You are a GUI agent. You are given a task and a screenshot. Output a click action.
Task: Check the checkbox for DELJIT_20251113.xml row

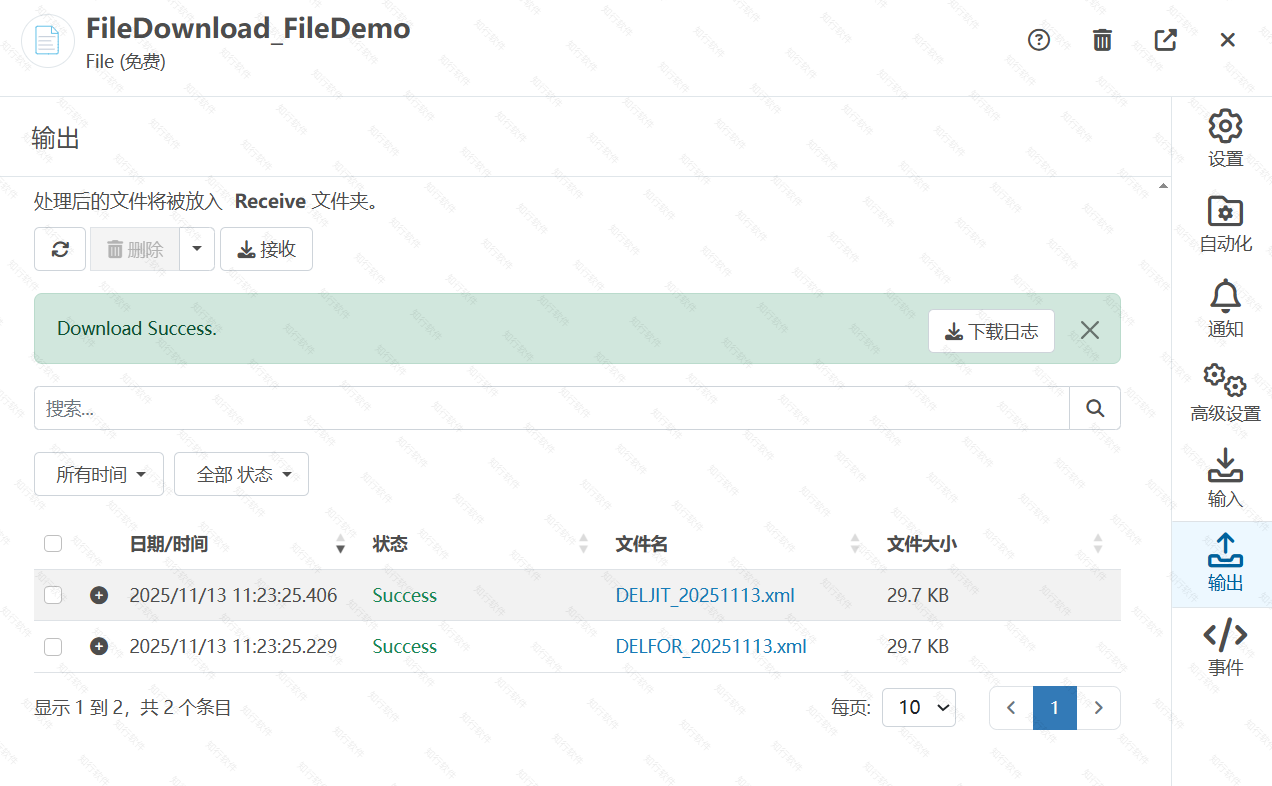[53, 594]
